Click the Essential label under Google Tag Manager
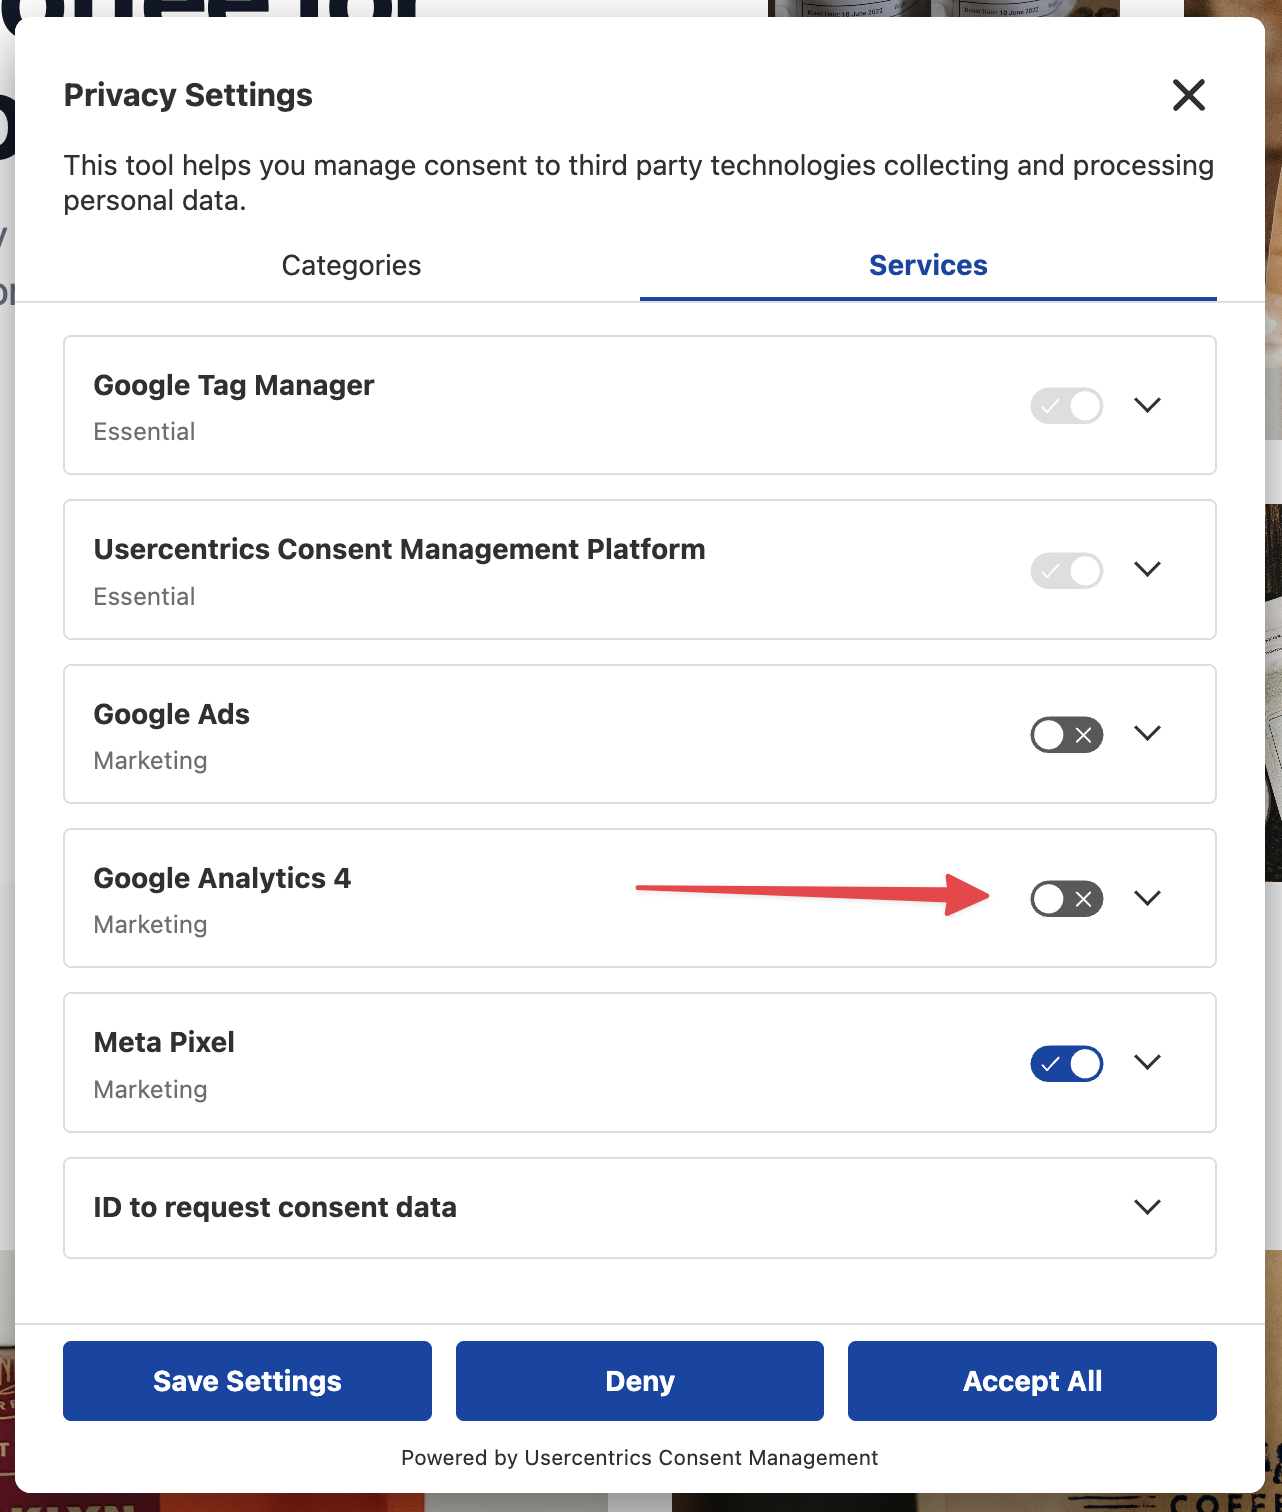This screenshot has height=1512, width=1282. [x=144, y=432]
